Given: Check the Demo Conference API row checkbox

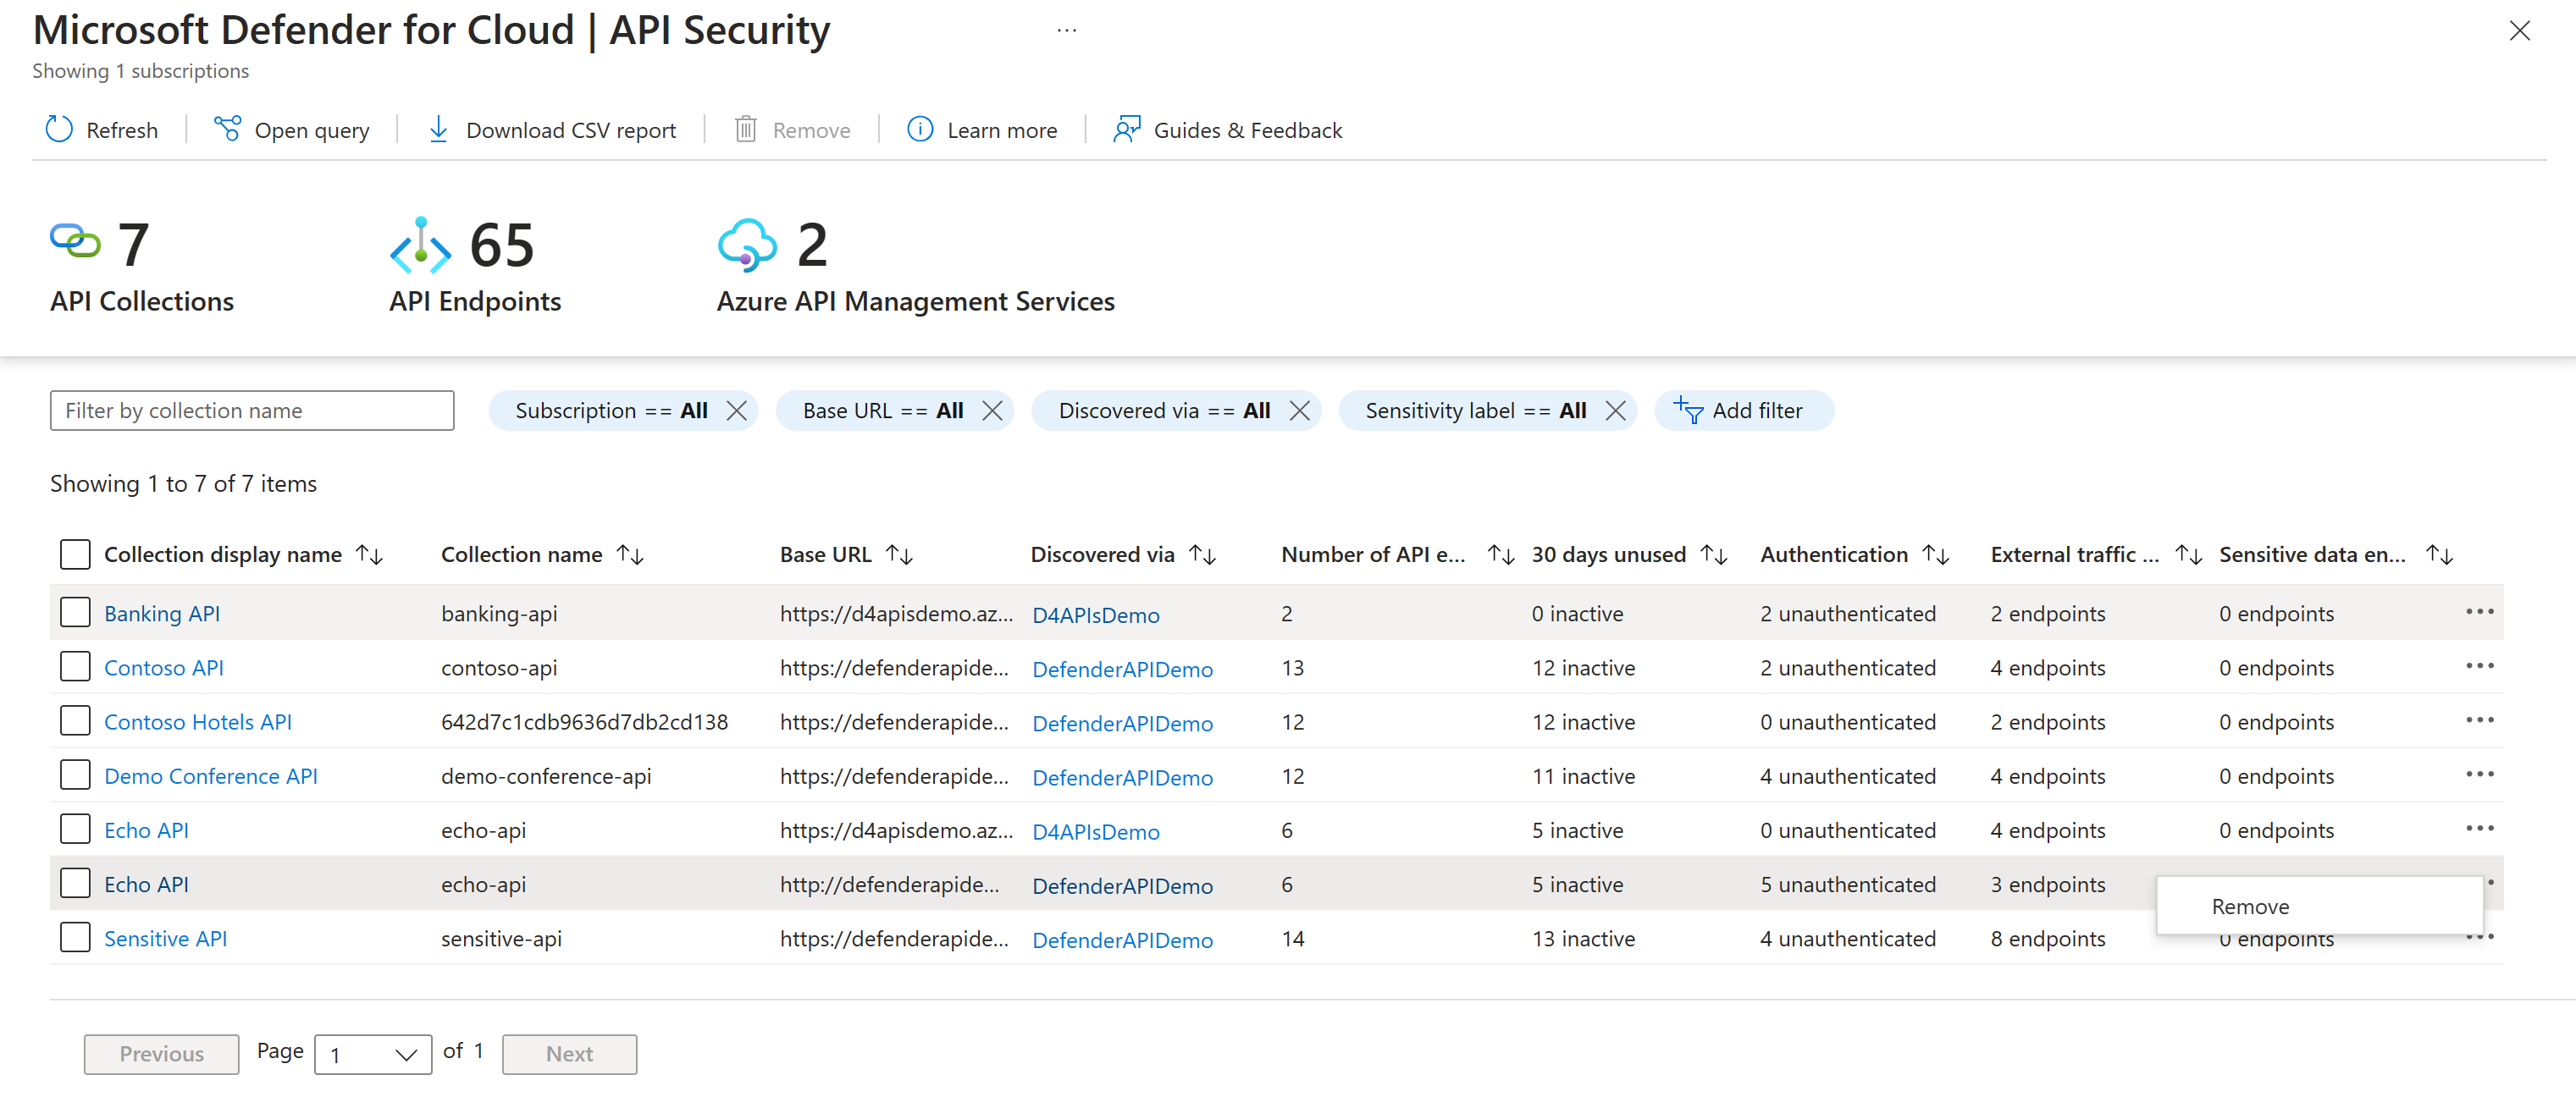Looking at the screenshot, I should (75, 774).
